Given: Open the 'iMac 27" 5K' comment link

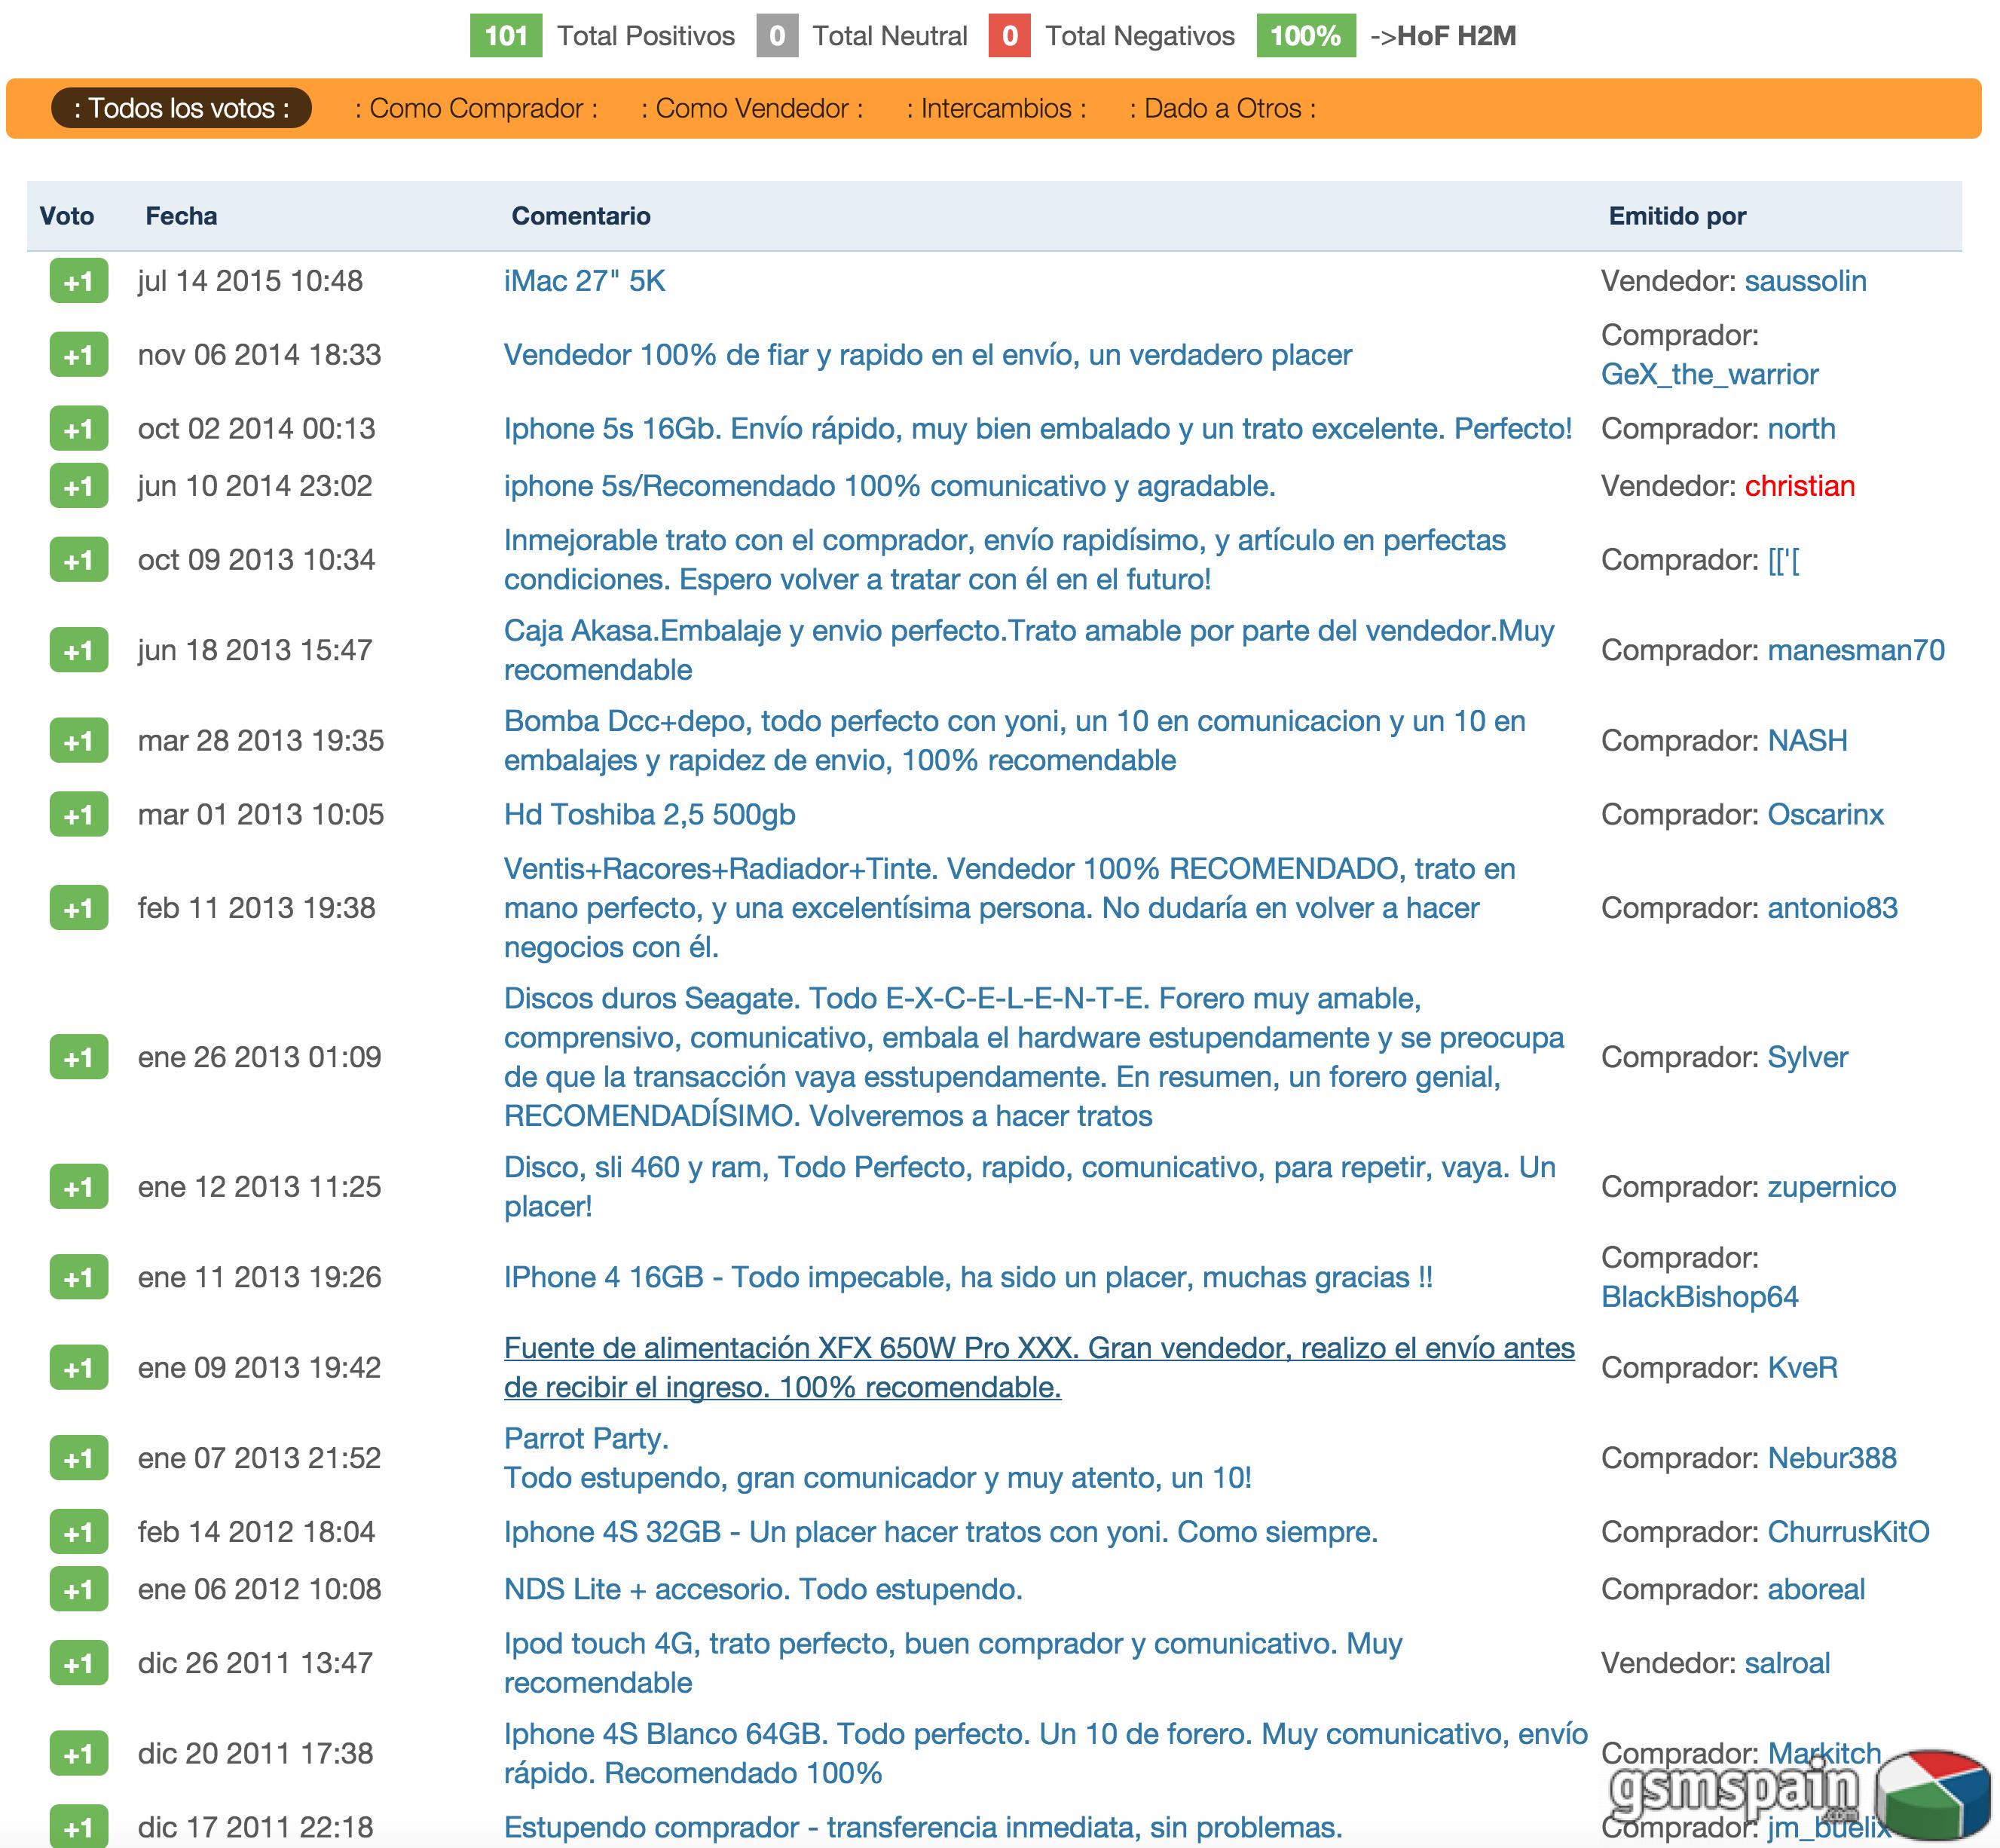Looking at the screenshot, I should tap(584, 281).
